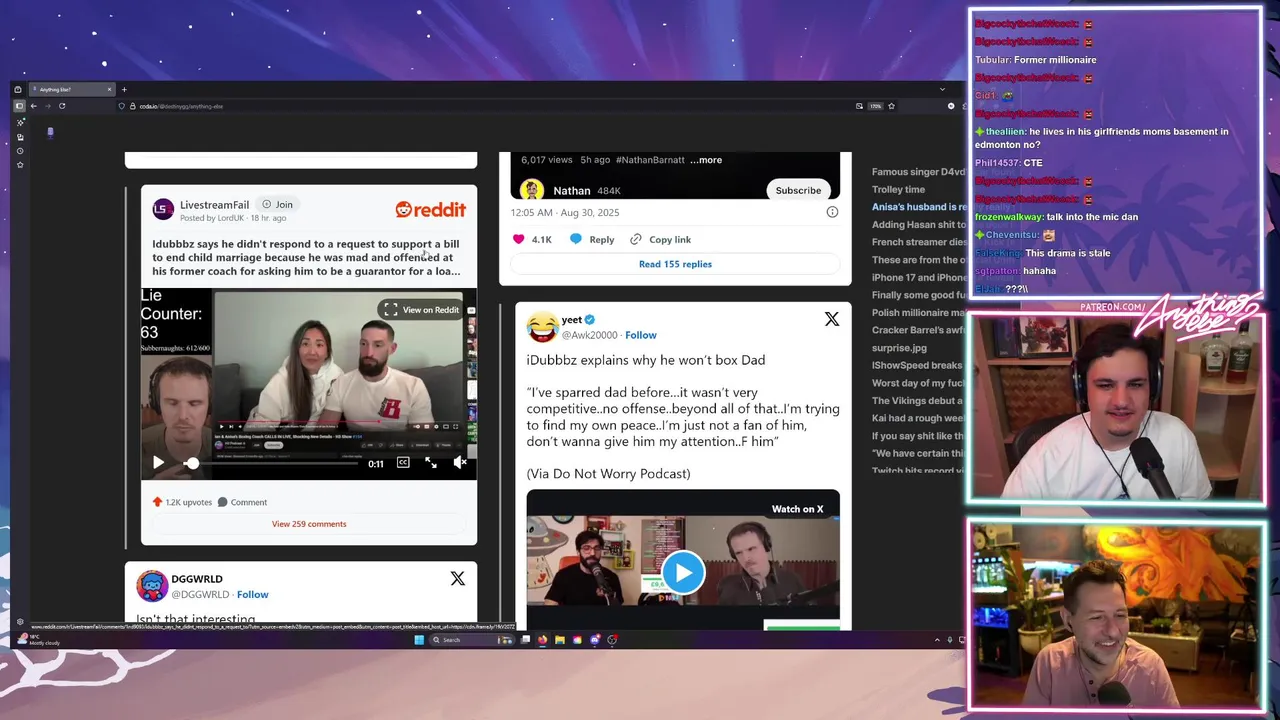This screenshot has width=1280, height=720.
Task: Click the browser address bar URL
Action: coord(181,106)
